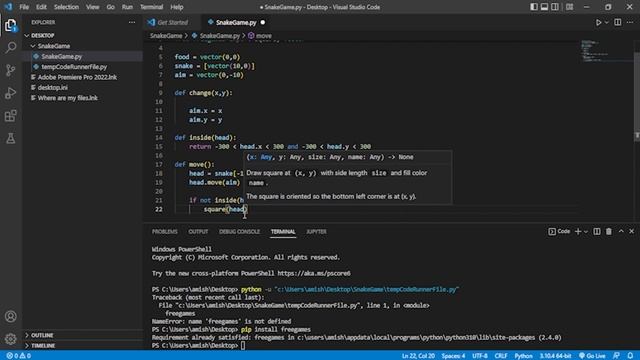Open the View menu

pyautogui.click(x=92, y=7)
